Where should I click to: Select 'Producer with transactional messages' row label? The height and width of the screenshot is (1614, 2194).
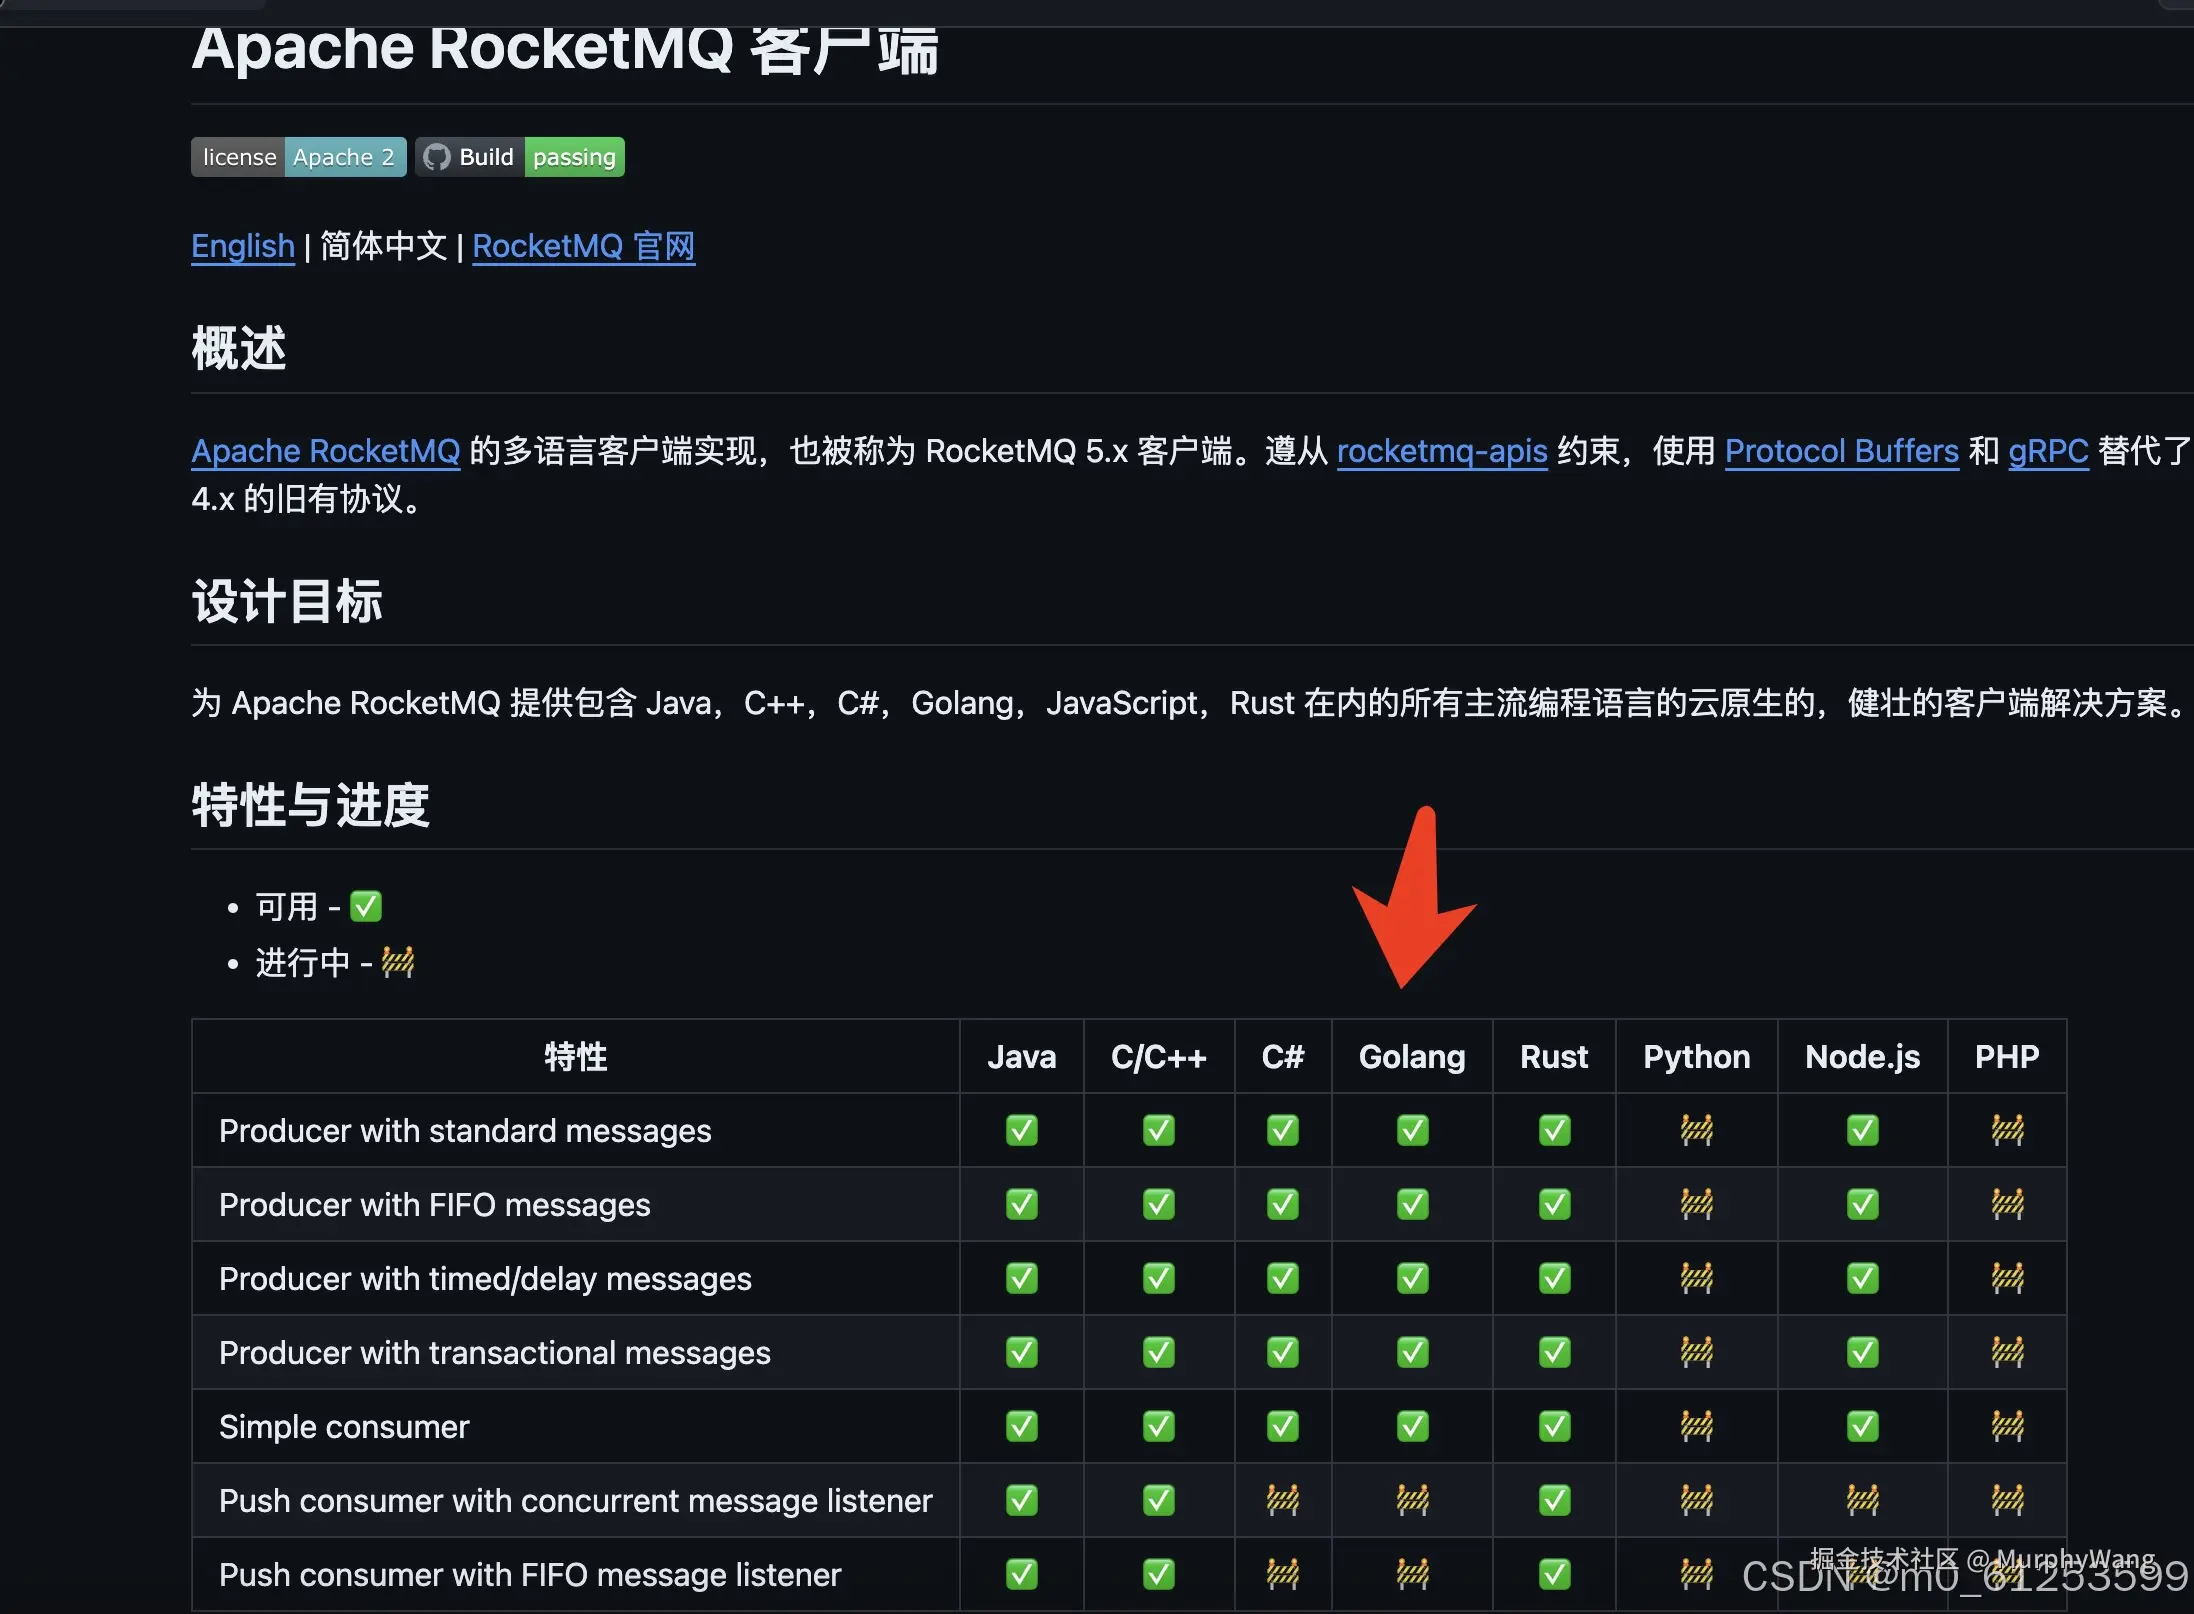[x=494, y=1352]
